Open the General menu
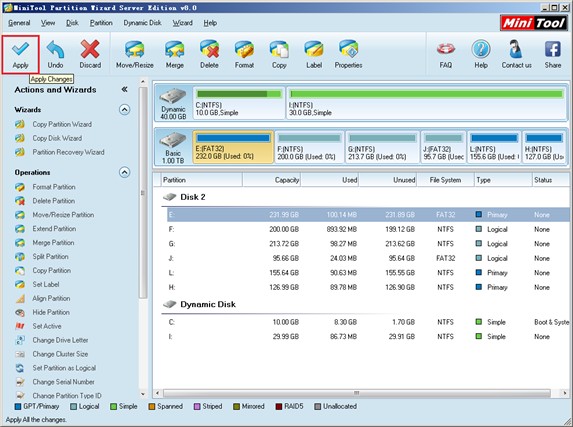The width and height of the screenshot is (573, 427). [x=19, y=23]
